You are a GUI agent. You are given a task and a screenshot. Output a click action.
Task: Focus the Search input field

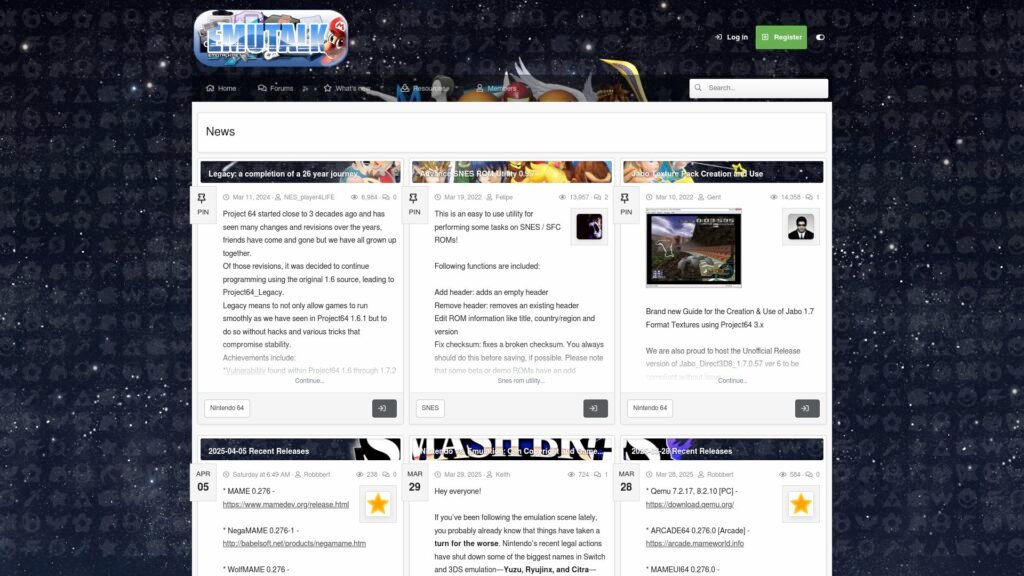pyautogui.click(x=758, y=88)
